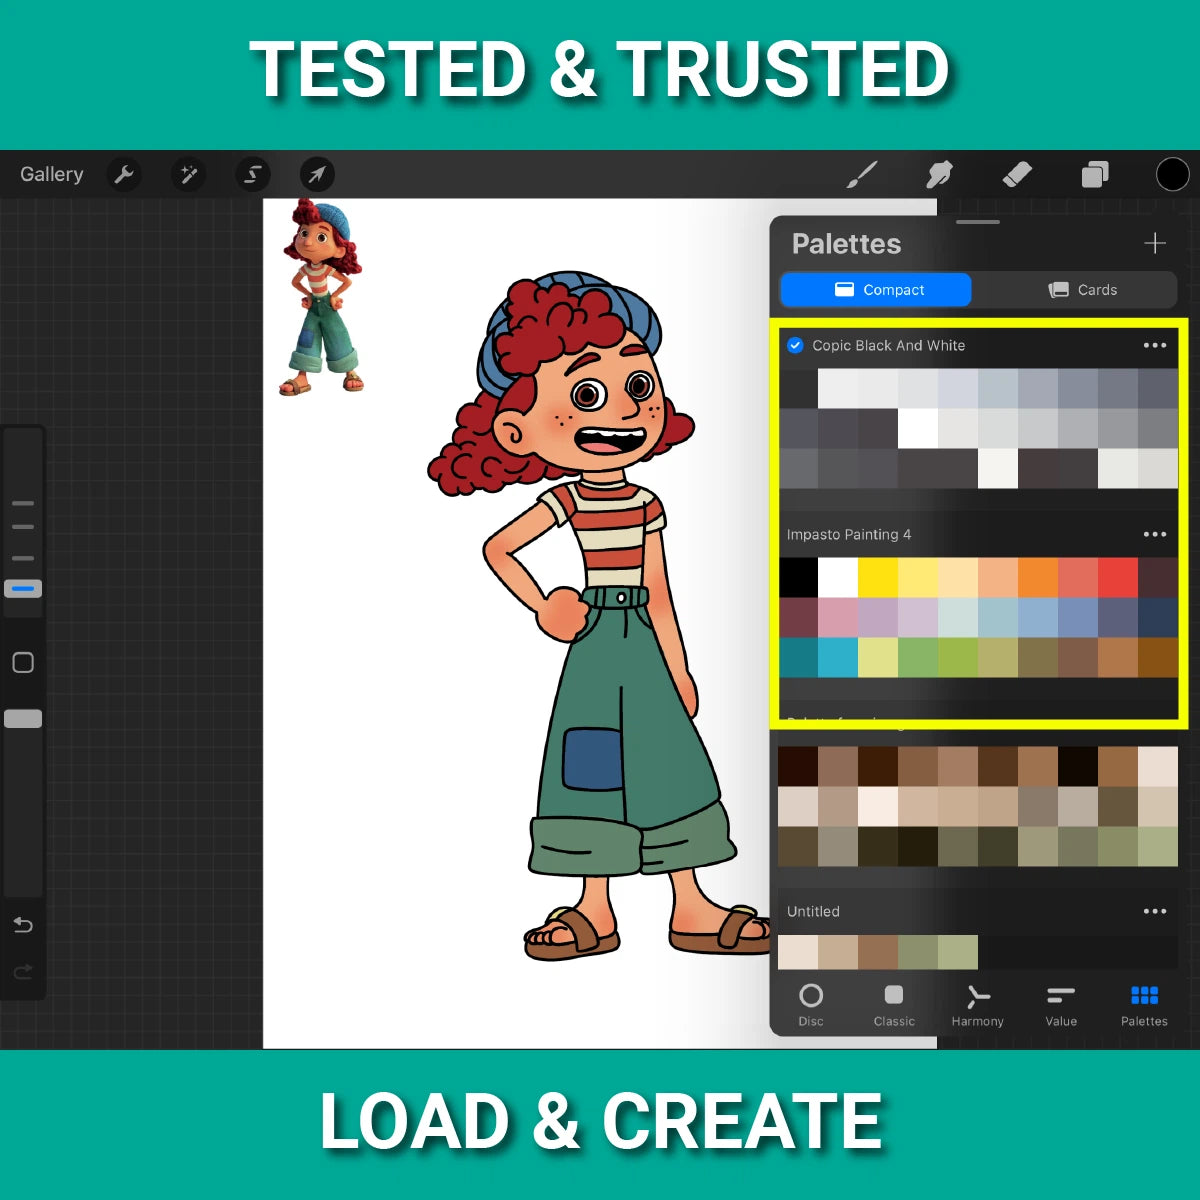Open the Actions wrench menu
The width and height of the screenshot is (1200, 1200).
point(124,175)
